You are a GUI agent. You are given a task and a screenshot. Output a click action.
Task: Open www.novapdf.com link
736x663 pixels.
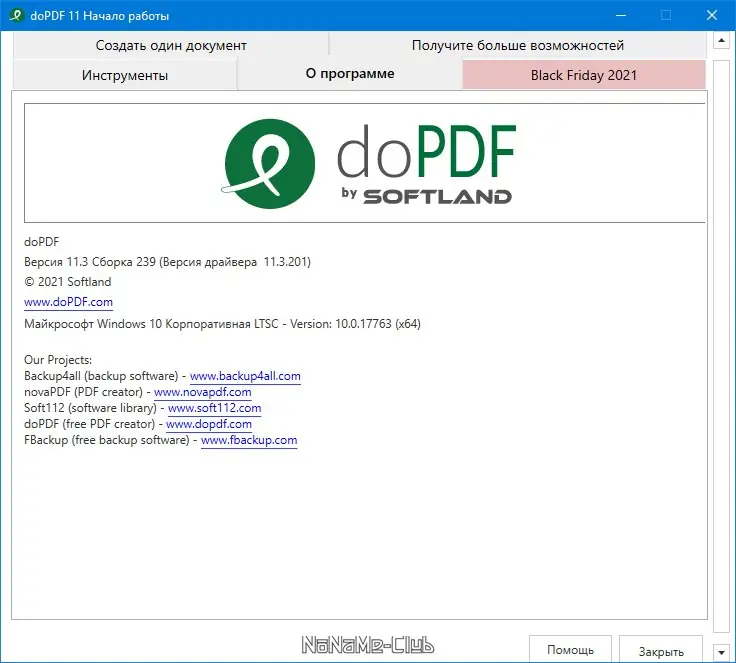(202, 392)
